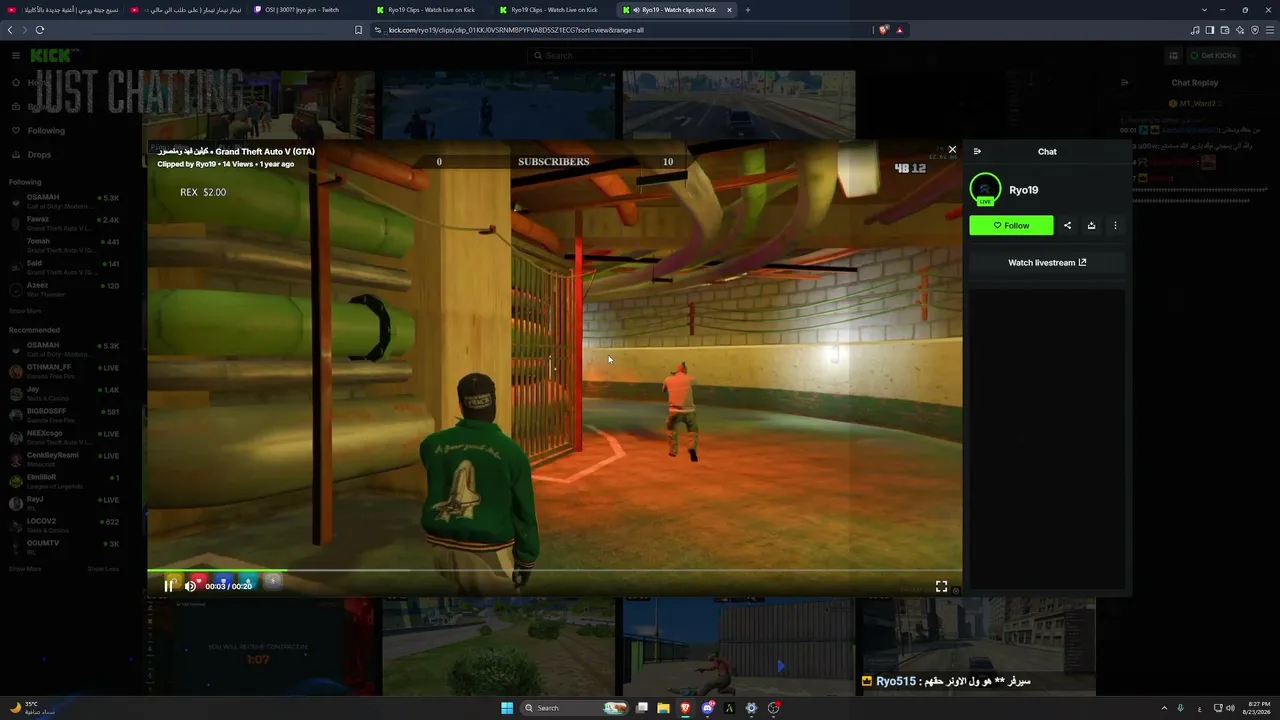The width and height of the screenshot is (1280, 720).
Task: Open Drops in the sidebar
Action: pos(40,155)
